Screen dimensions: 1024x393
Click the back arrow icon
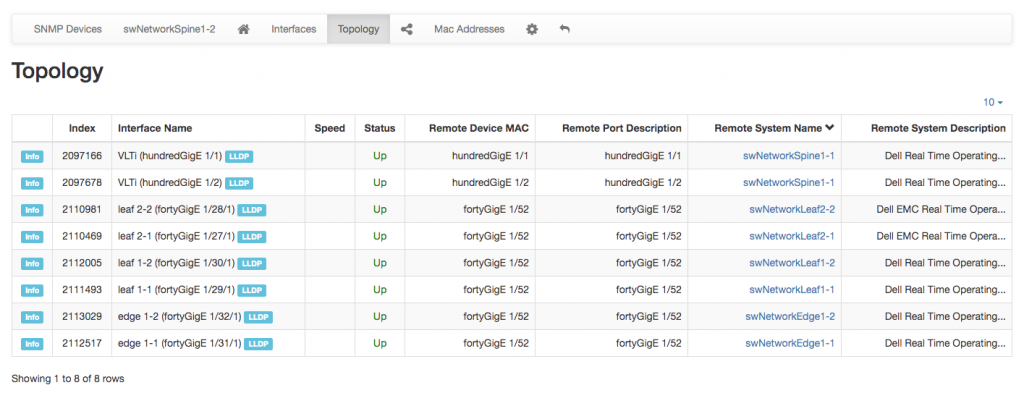[x=565, y=29]
